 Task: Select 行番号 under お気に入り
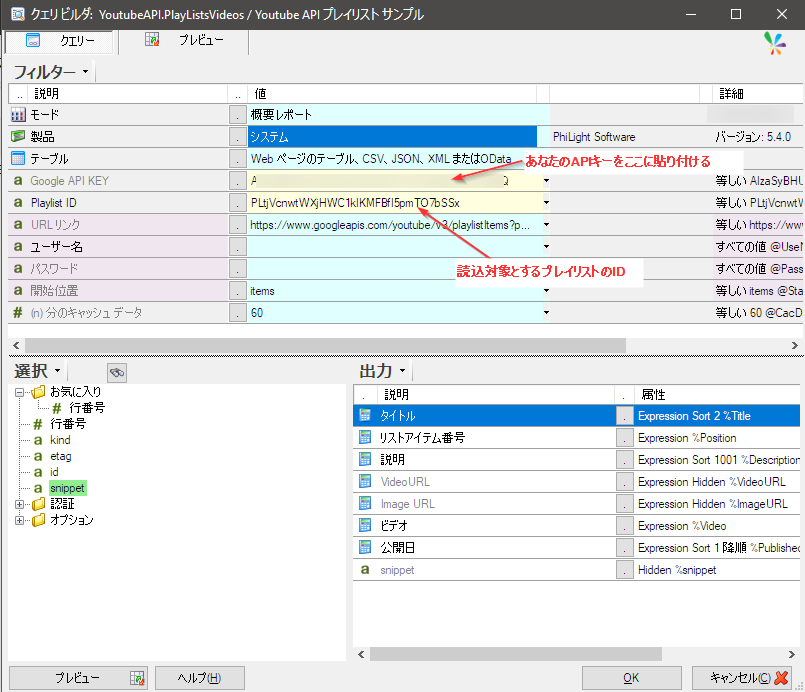(86, 408)
